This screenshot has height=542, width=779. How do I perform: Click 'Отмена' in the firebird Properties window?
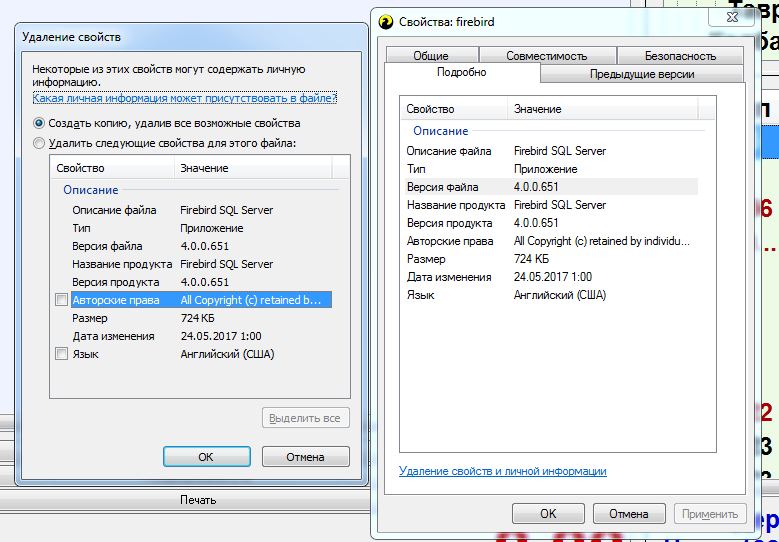629,513
